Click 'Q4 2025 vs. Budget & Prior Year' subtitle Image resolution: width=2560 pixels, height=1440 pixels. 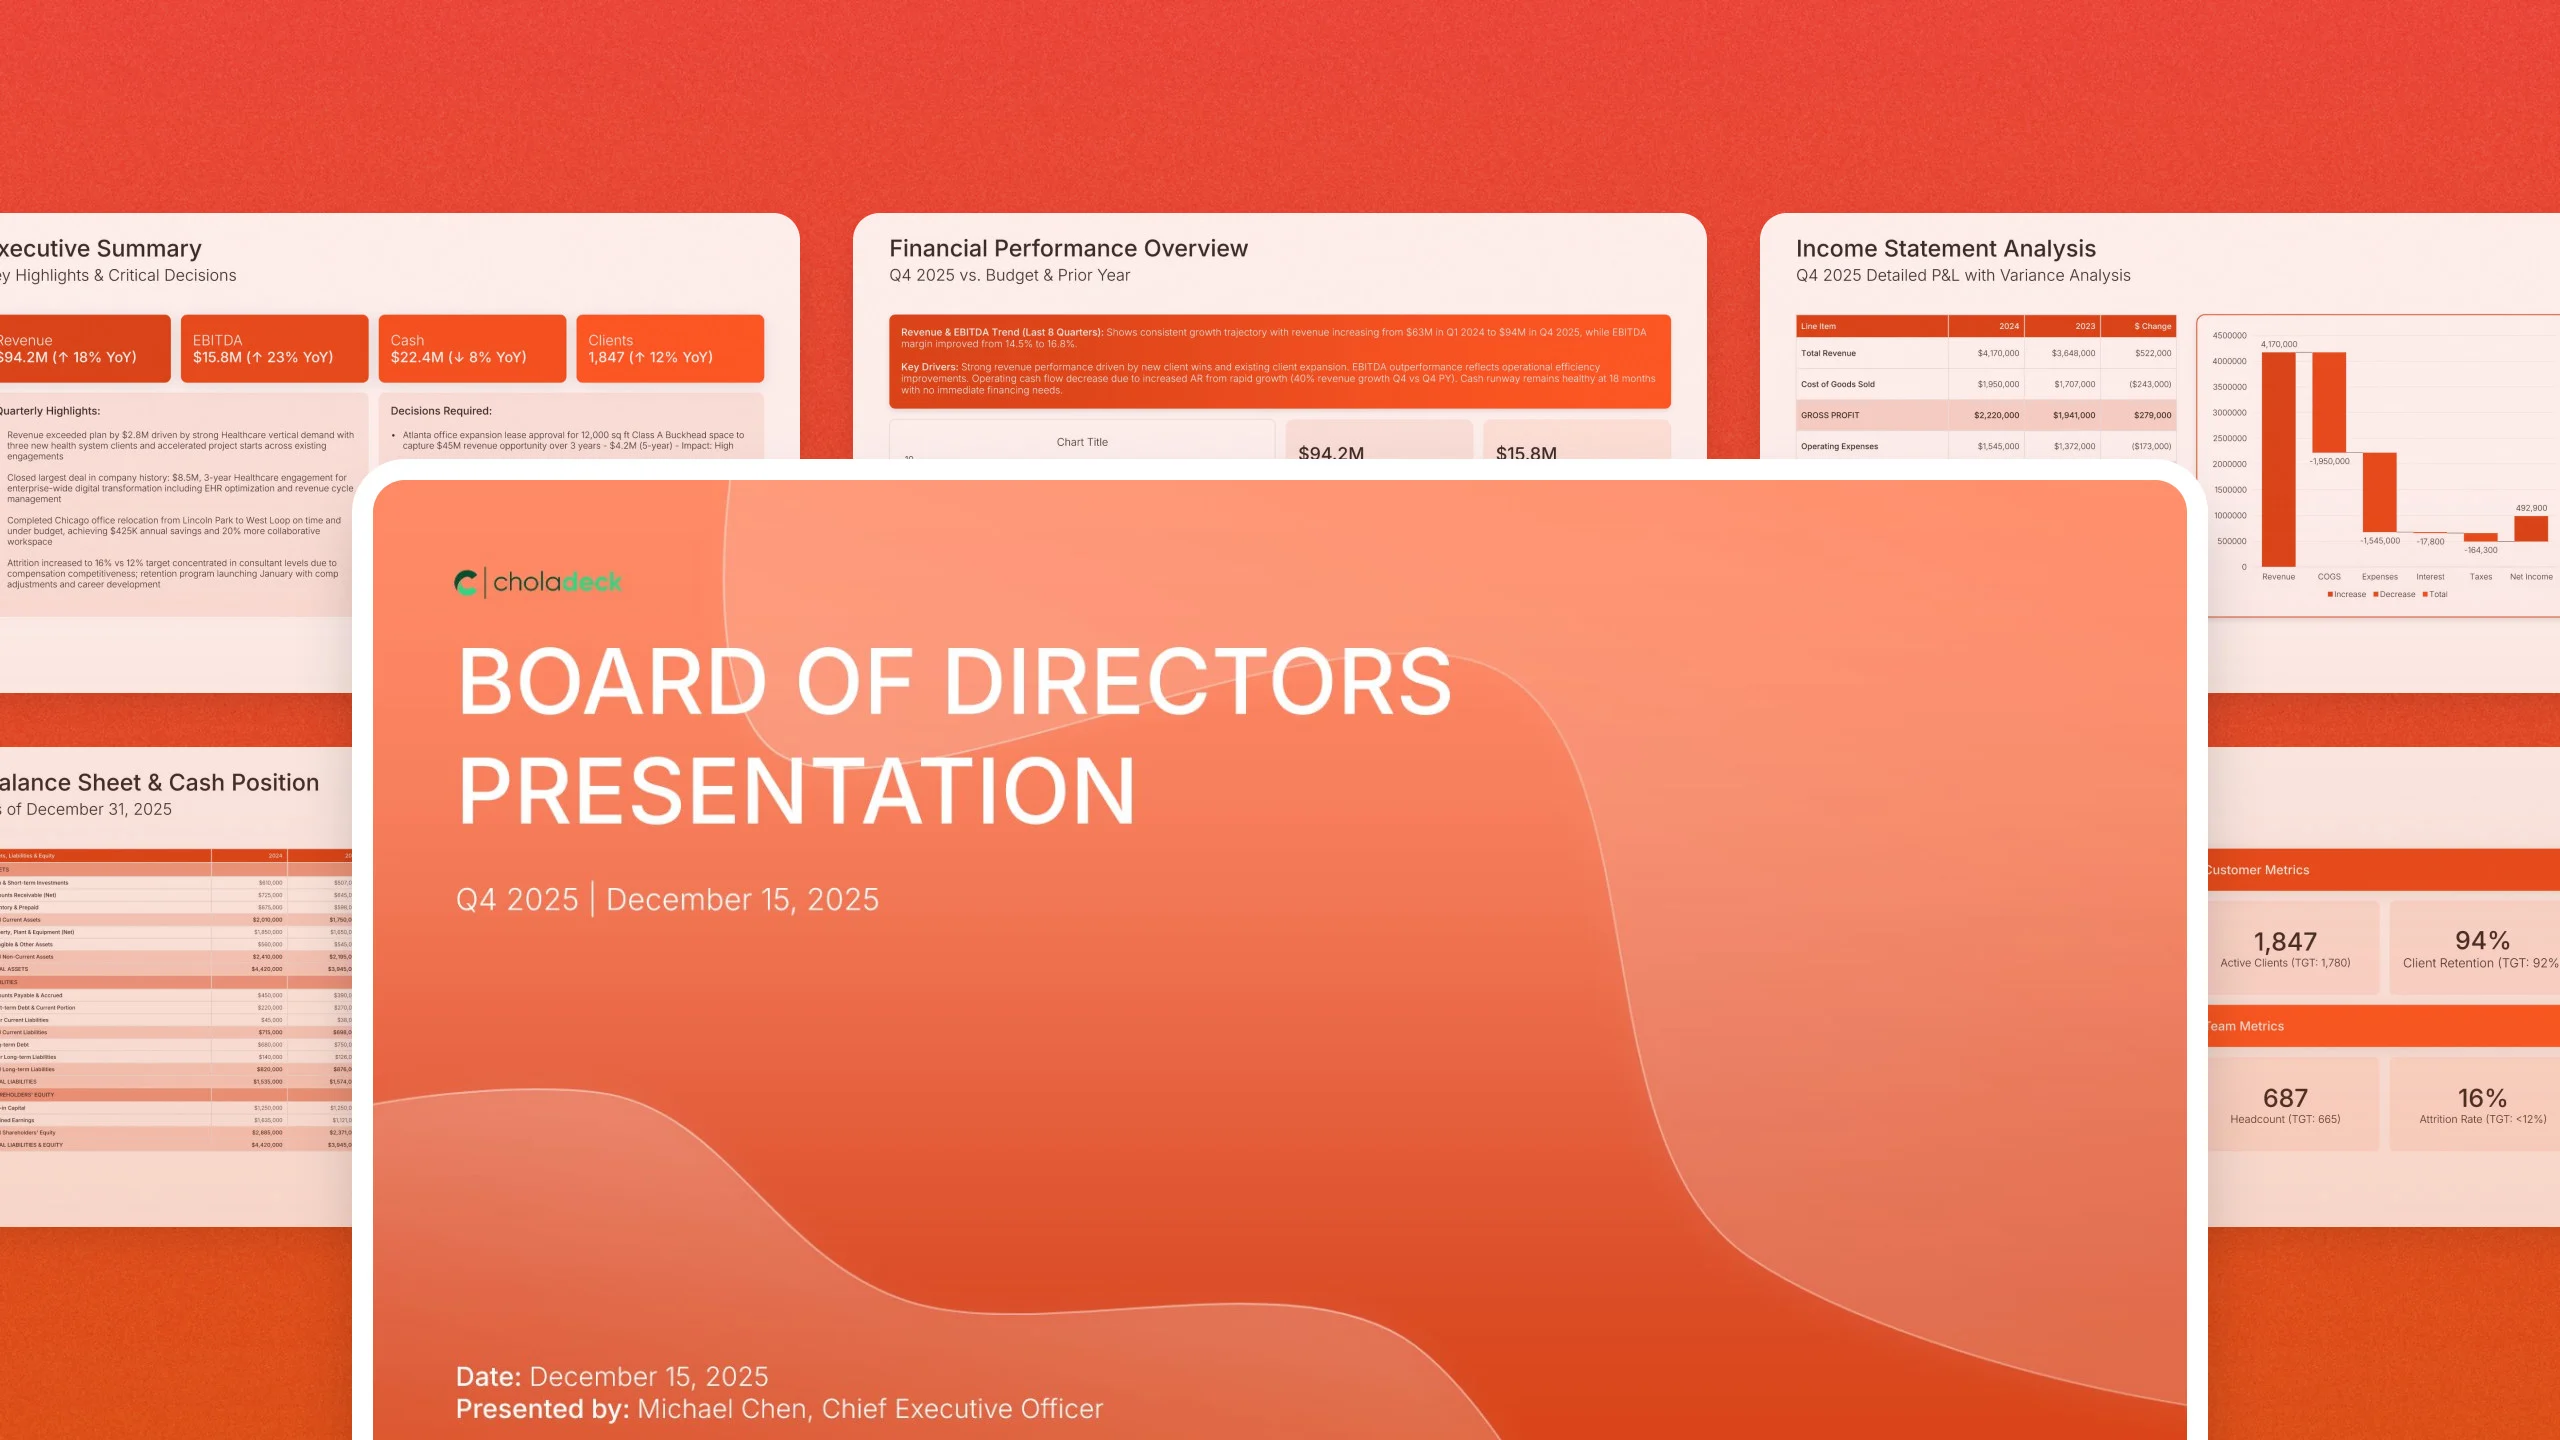click(x=1009, y=275)
